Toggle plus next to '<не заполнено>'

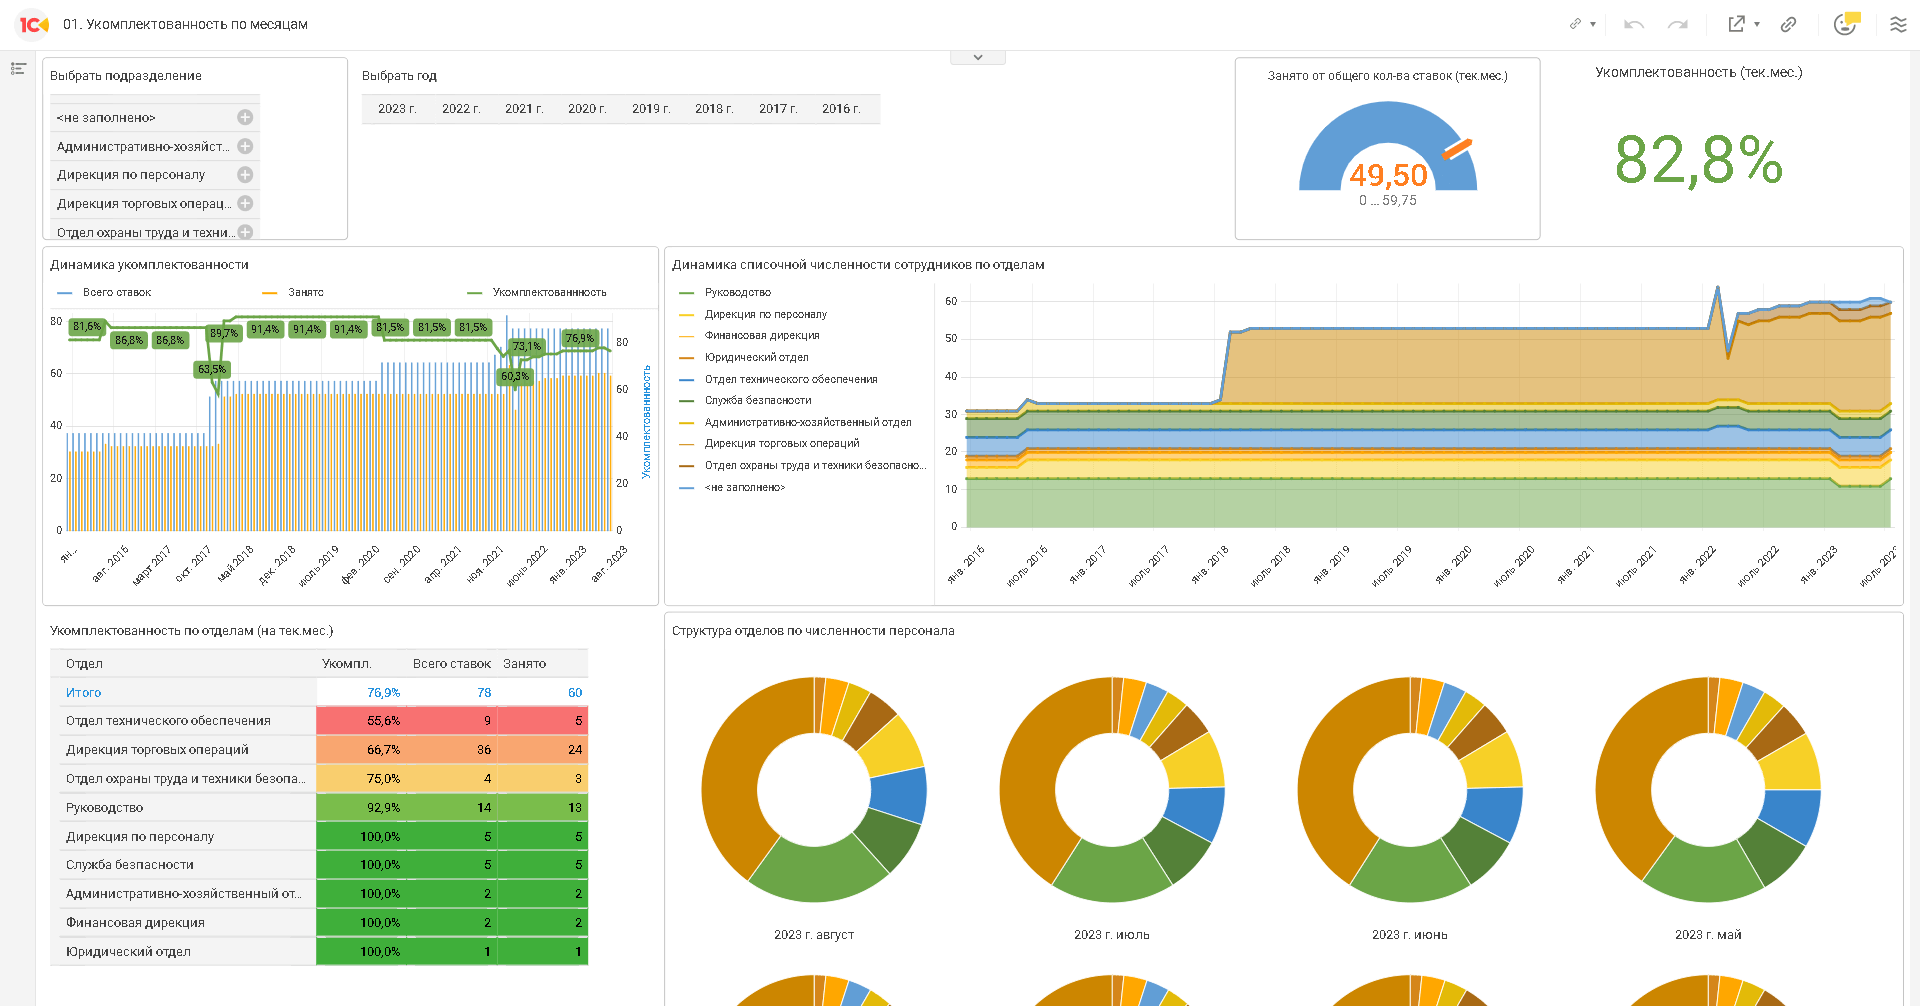(x=245, y=117)
